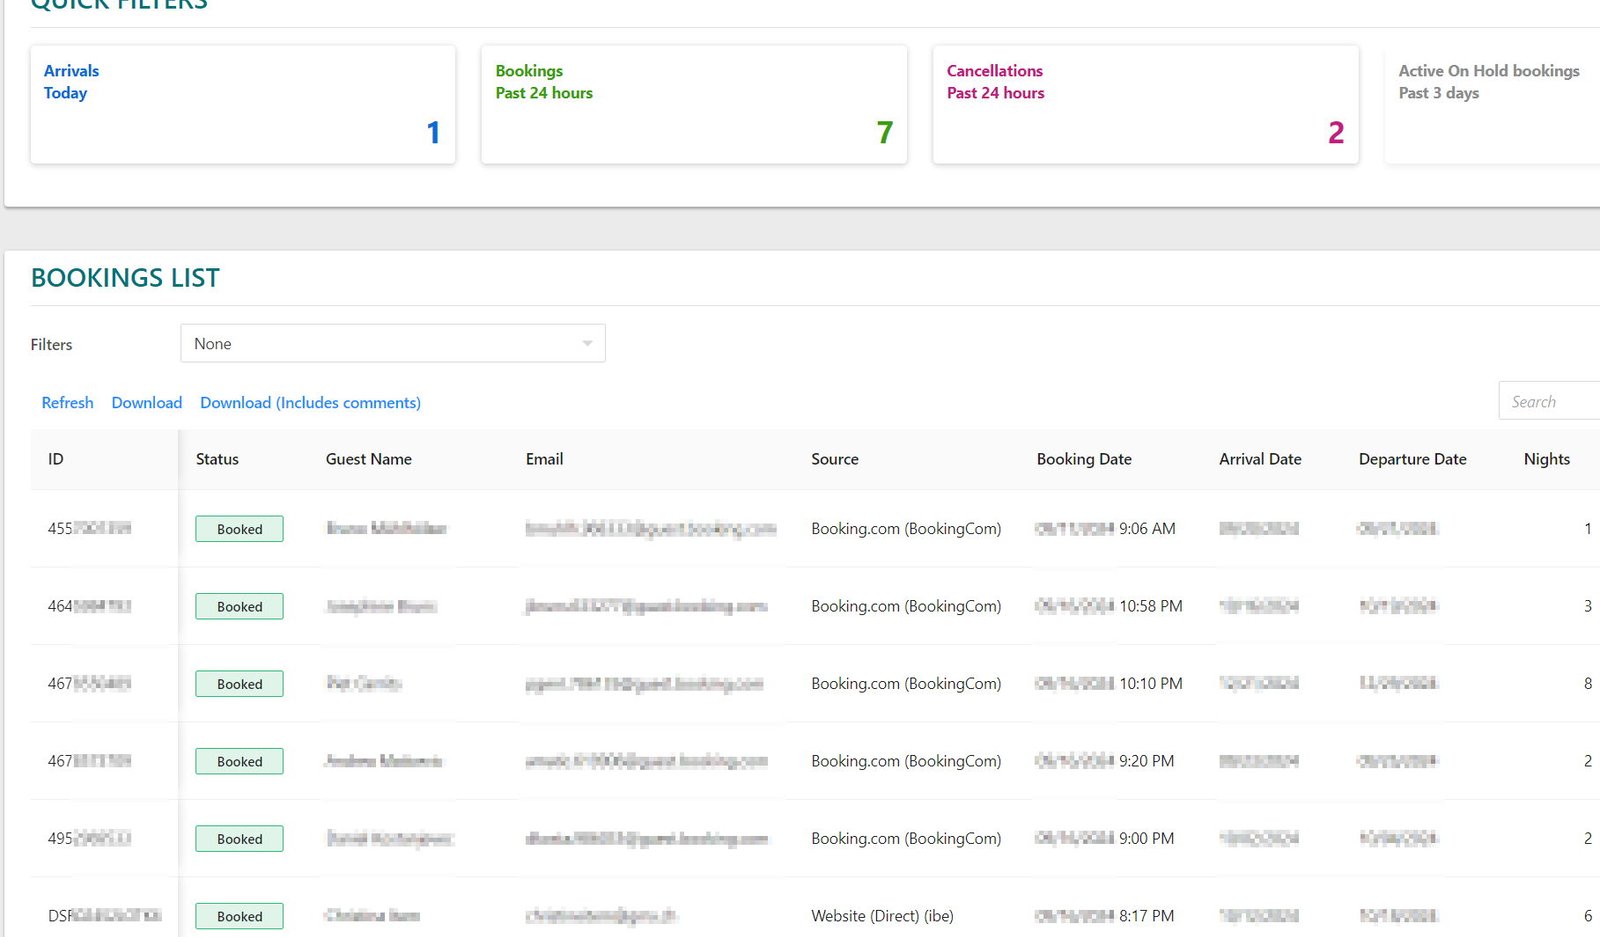This screenshot has height=937, width=1600.
Task: Sort by the Guest Name column header
Action: point(369,459)
